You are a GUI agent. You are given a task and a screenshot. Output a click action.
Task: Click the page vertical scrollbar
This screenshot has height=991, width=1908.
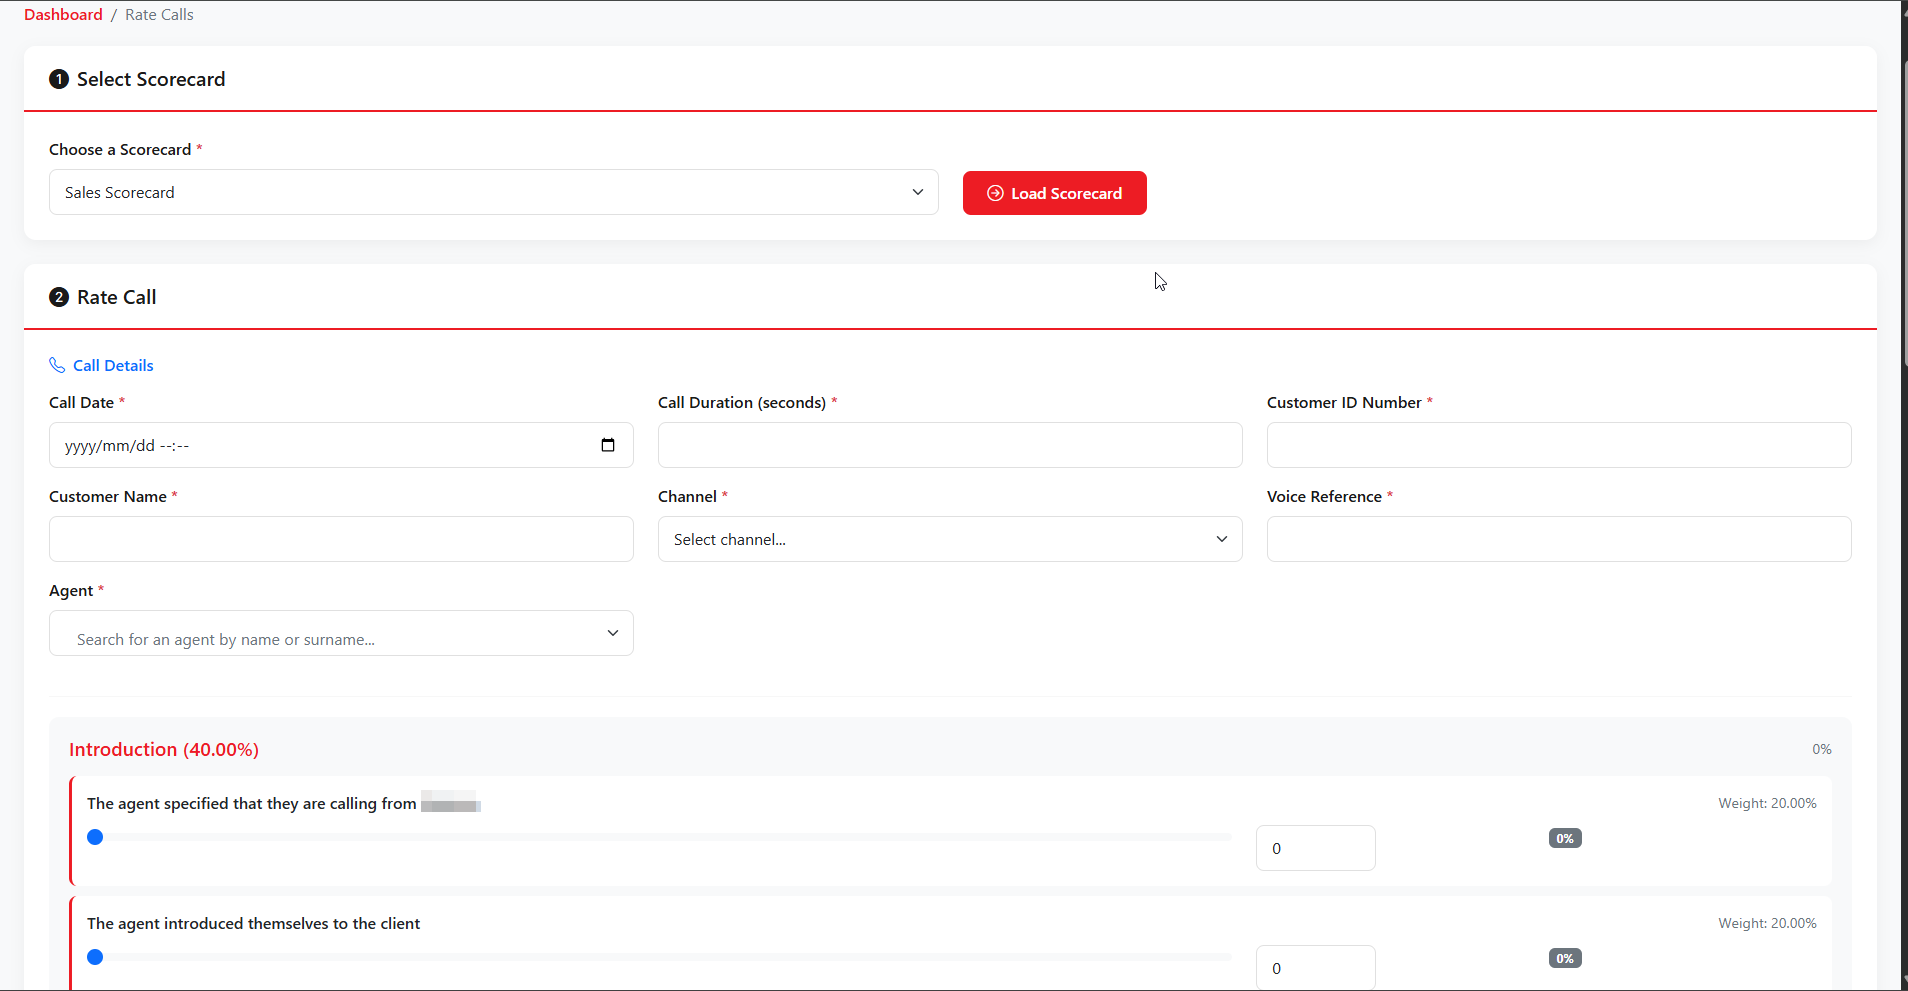[1904, 215]
